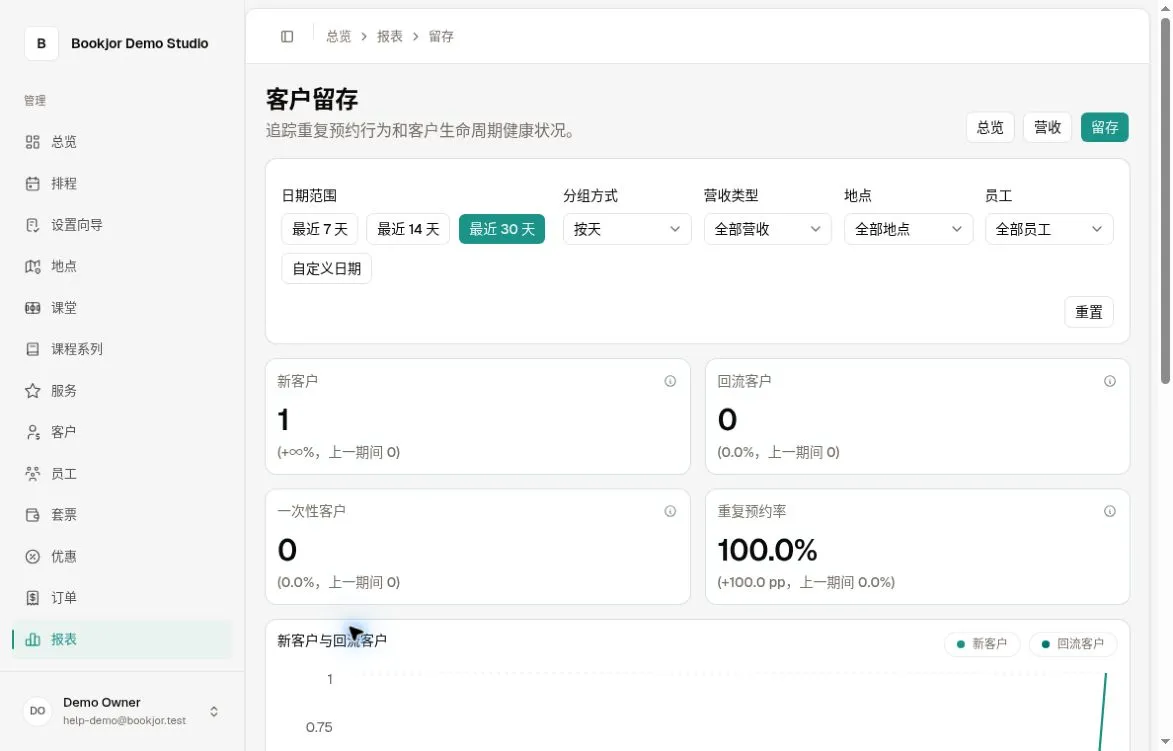Screen dimensions: 1173x751
Task: Open 课程系列 label in sidebar menu
Action: [x=77, y=349]
